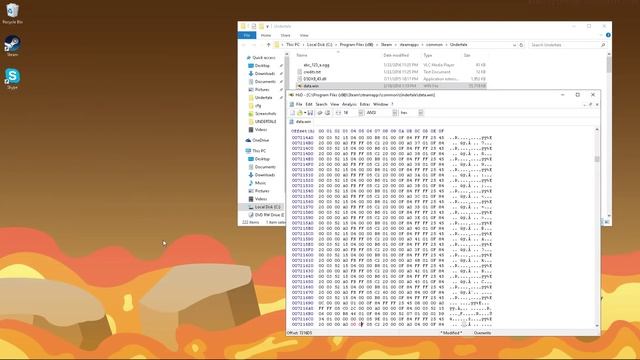Sort by Date modified column header
640x360 pixels.
coord(396,55)
